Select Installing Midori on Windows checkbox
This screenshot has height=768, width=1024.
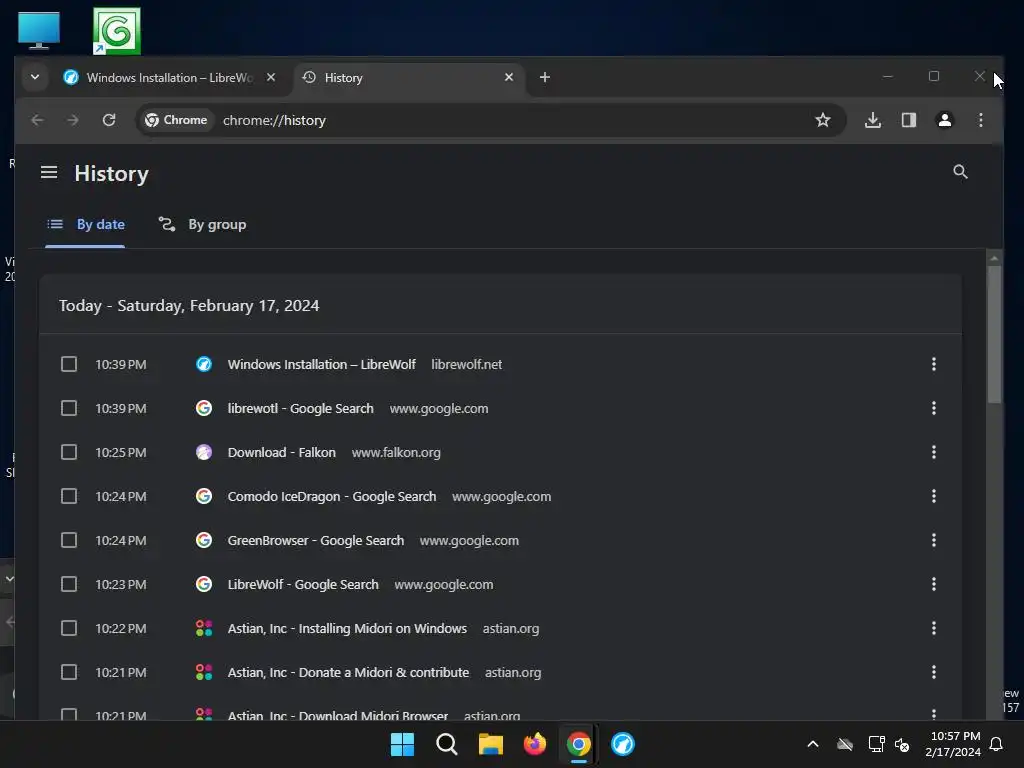pos(69,628)
